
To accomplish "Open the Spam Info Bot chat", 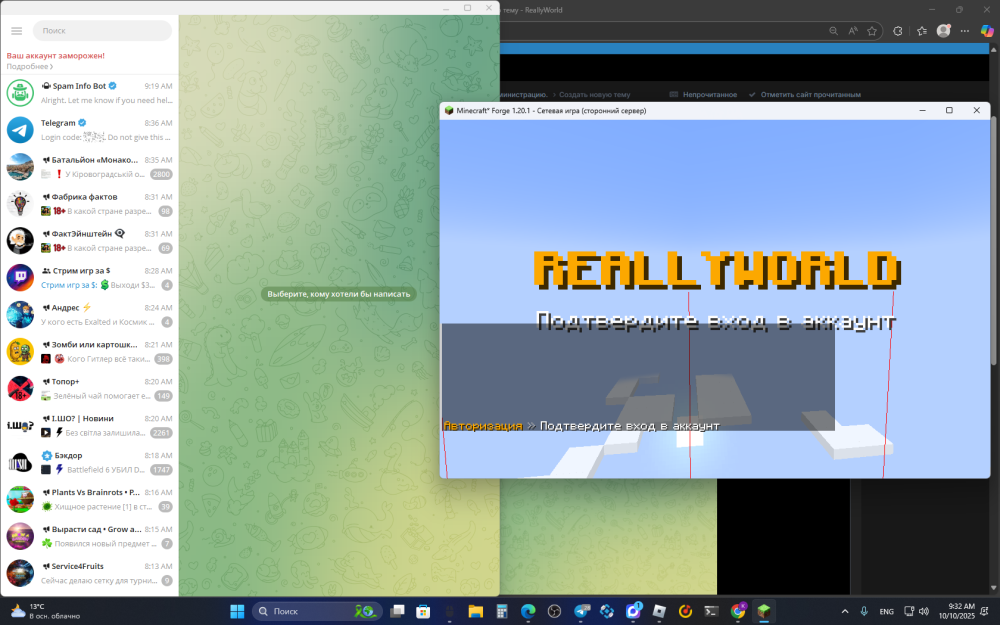I will [x=89, y=93].
